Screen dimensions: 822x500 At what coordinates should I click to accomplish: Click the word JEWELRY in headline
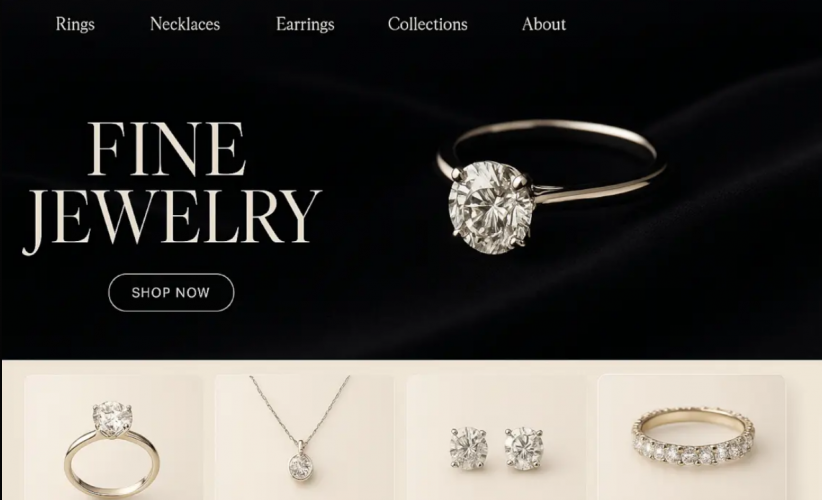pos(171,221)
